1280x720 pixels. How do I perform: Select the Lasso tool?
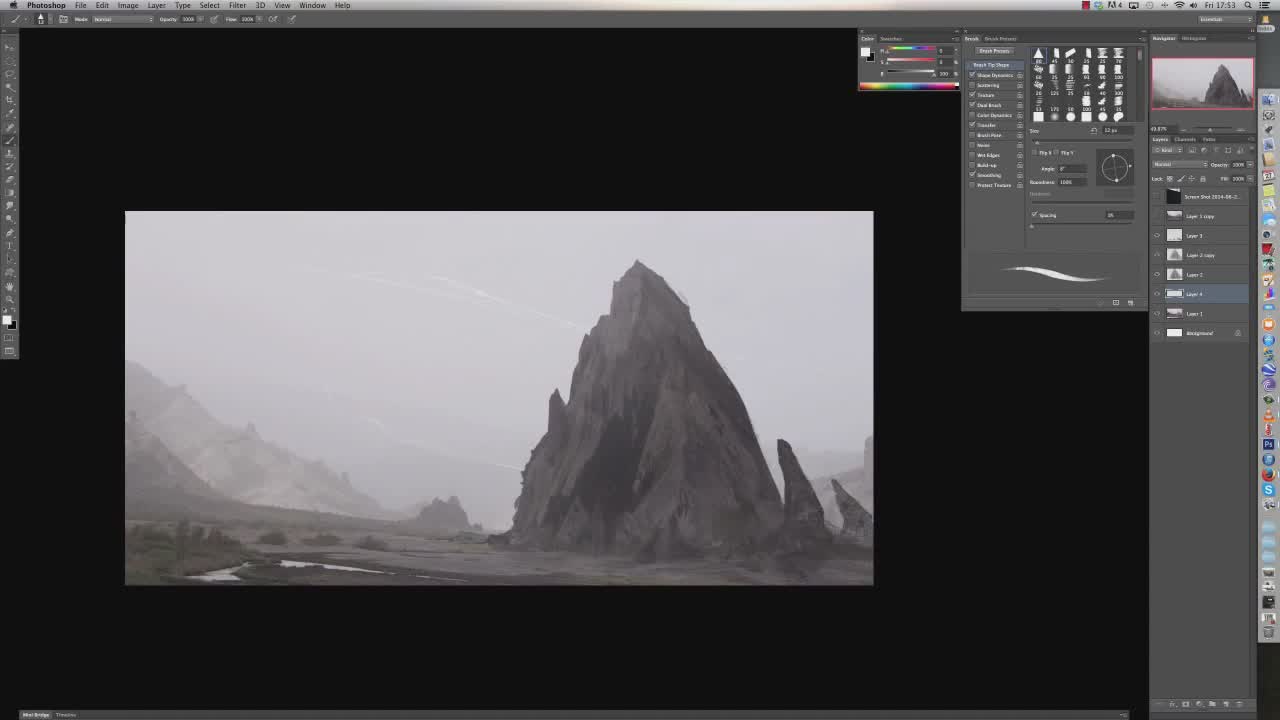[x=10, y=74]
